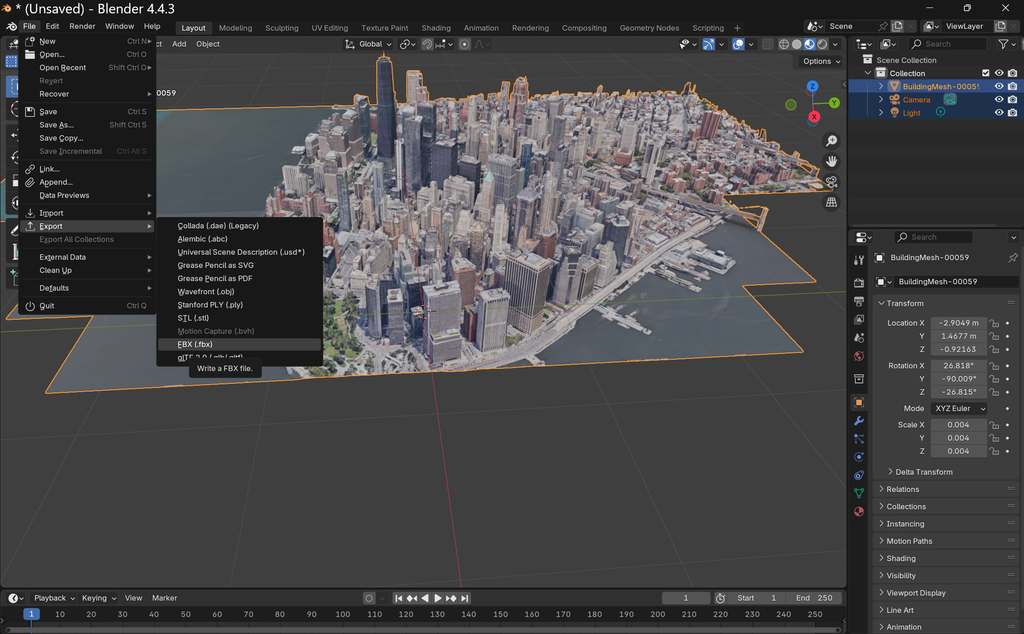The image size is (1024, 634).
Task: Switch to orthographic grid view icon
Action: 831,202
